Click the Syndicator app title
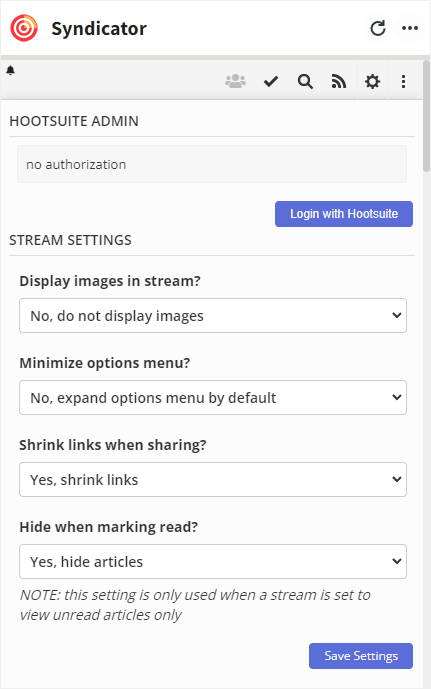 coord(99,29)
